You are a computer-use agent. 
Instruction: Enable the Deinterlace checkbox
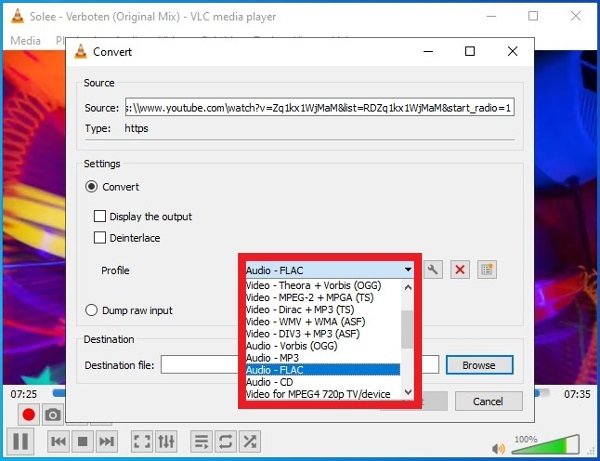pyautogui.click(x=100, y=238)
